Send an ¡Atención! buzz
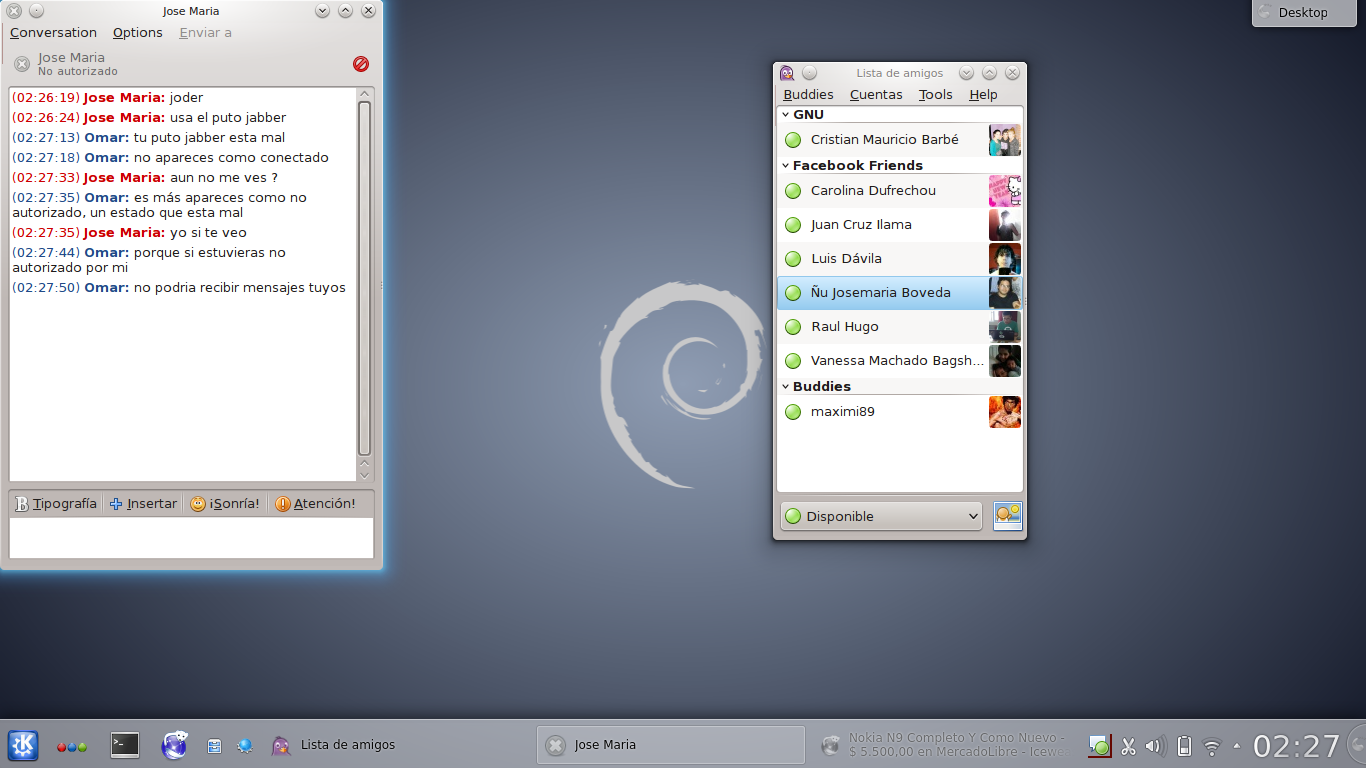Image resolution: width=1366 pixels, height=768 pixels. tap(315, 504)
